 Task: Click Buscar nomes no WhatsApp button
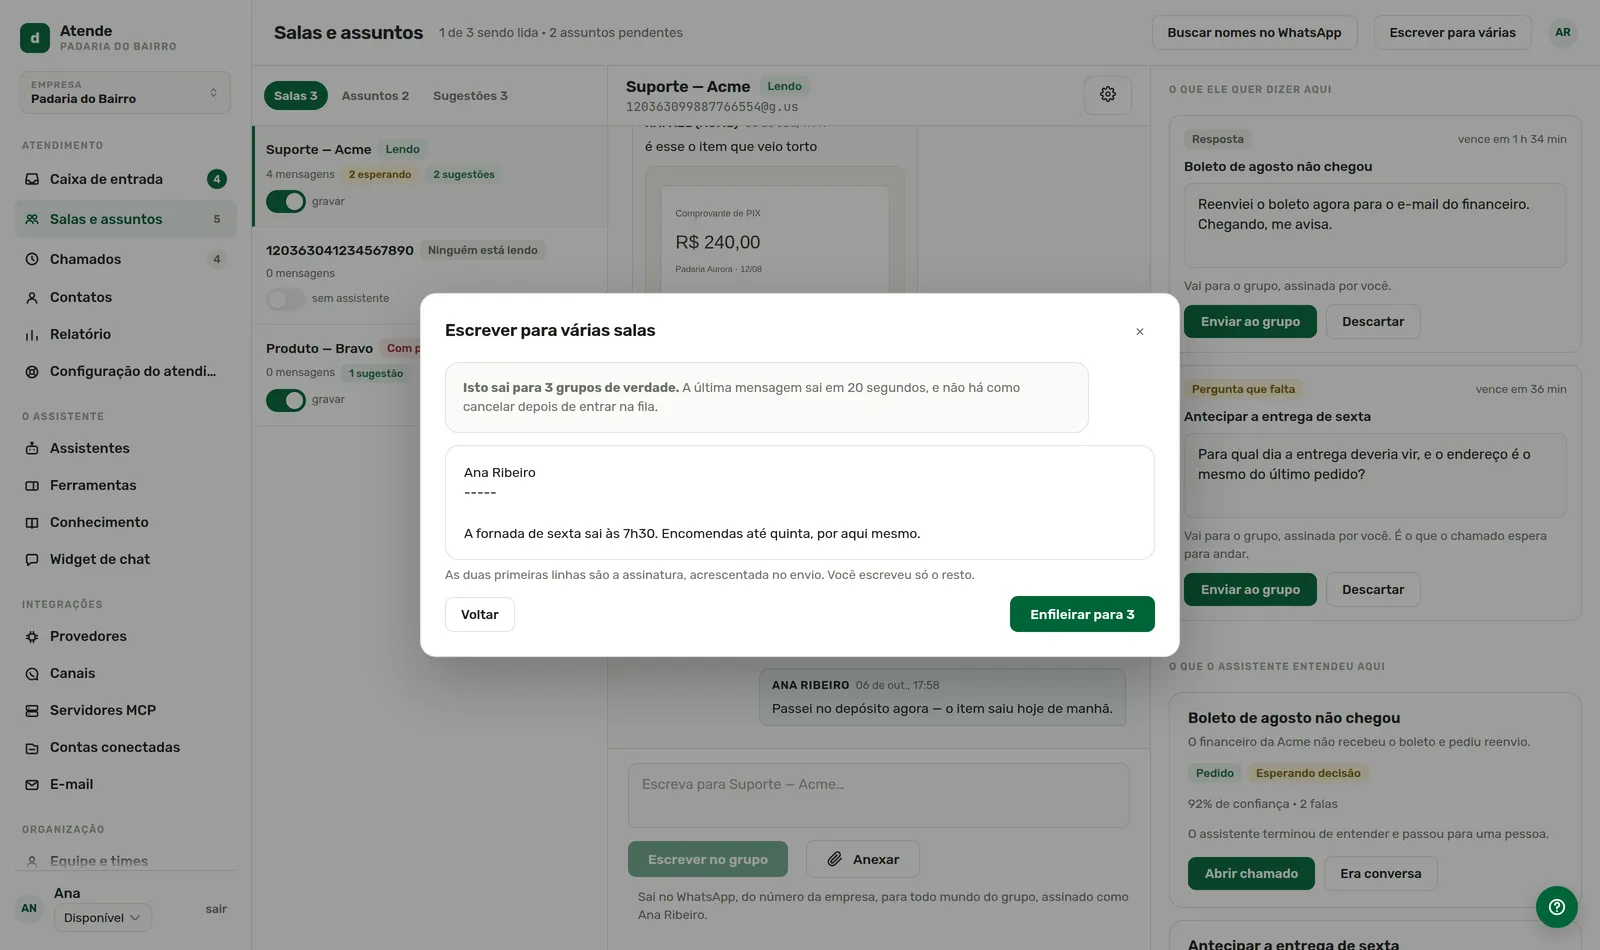click(1254, 32)
